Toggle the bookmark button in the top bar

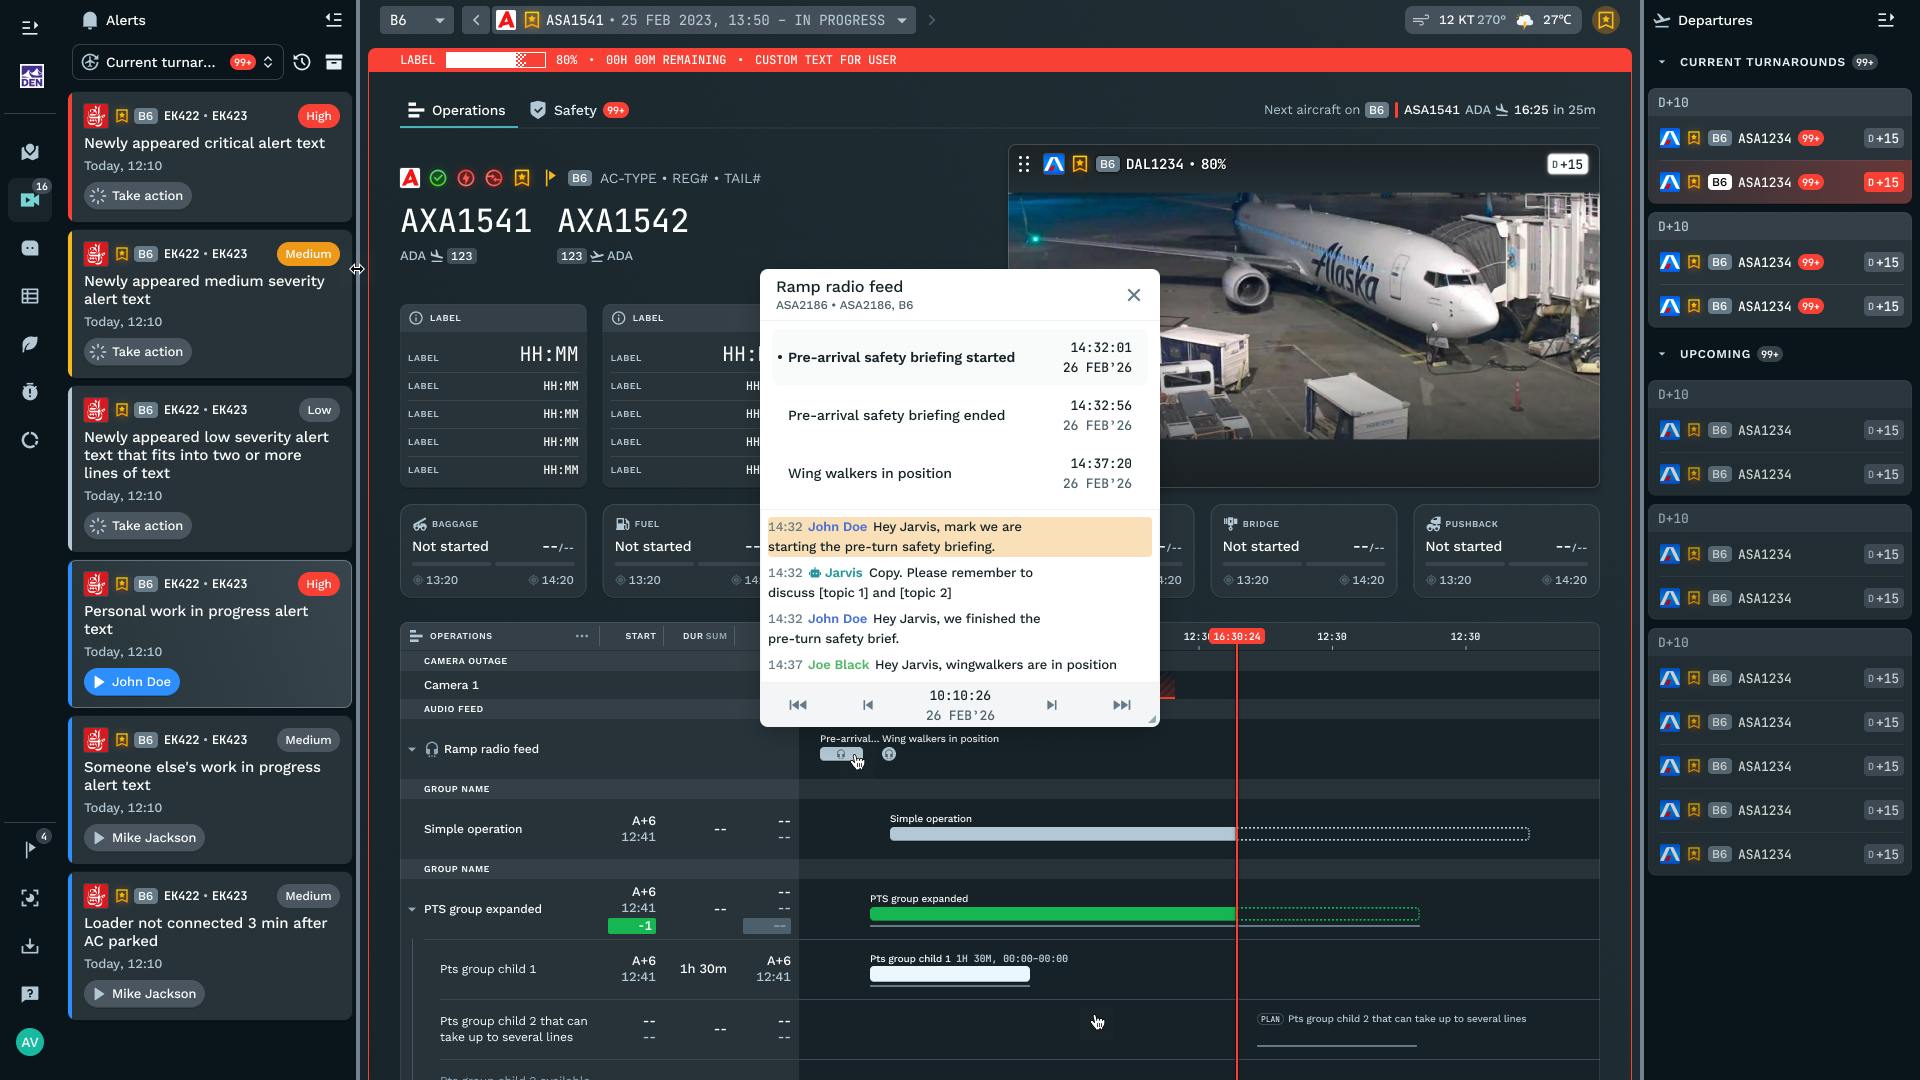pyautogui.click(x=1606, y=20)
